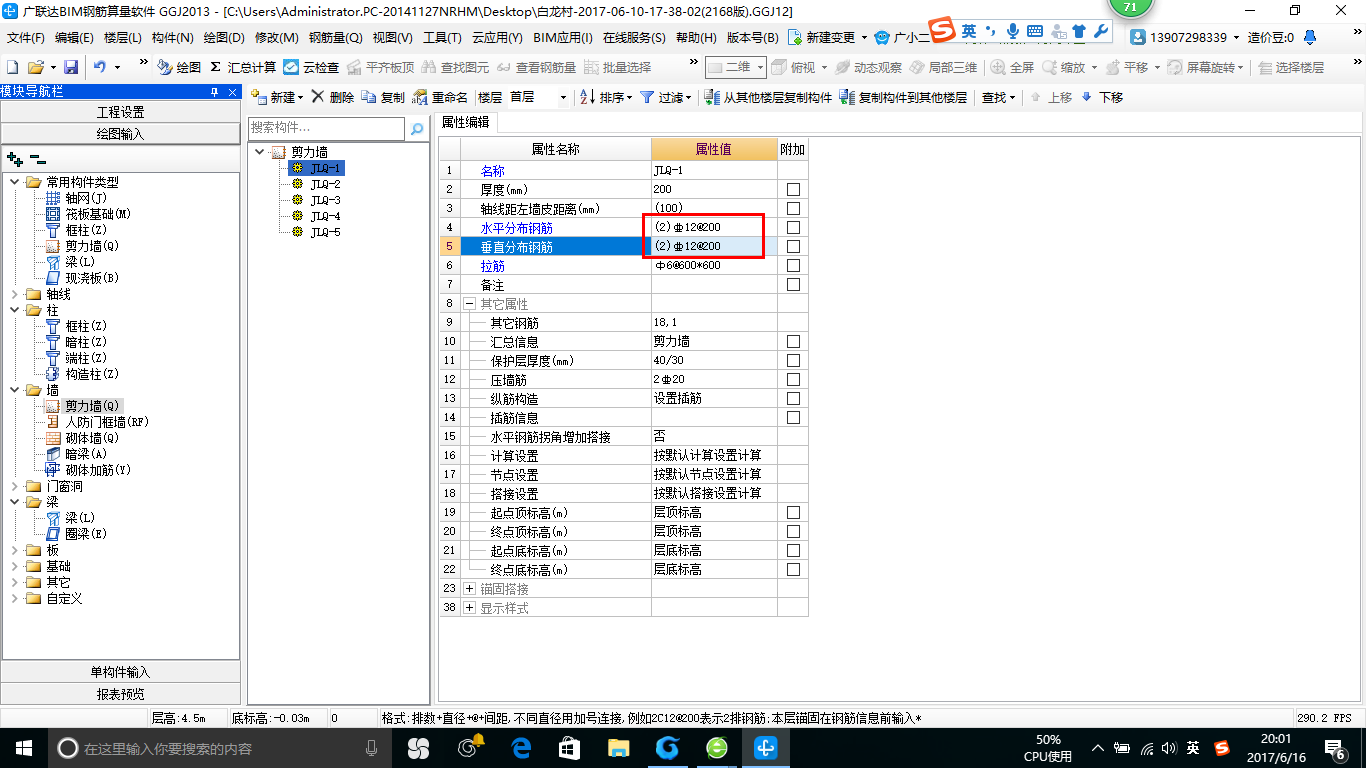This screenshot has width=1366, height=768.
Task: Tick 附加 checkbox for 压墙筋
Action: point(793,379)
